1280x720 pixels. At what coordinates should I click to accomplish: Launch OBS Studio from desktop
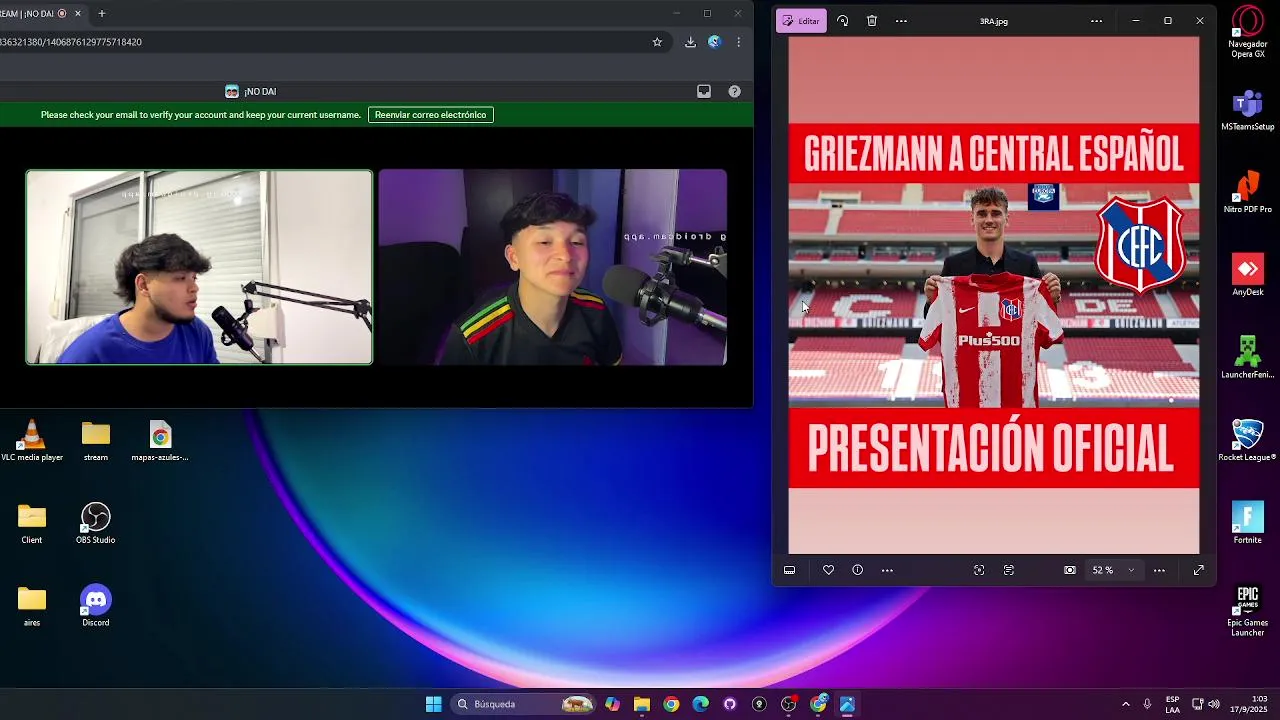pyautogui.click(x=96, y=523)
